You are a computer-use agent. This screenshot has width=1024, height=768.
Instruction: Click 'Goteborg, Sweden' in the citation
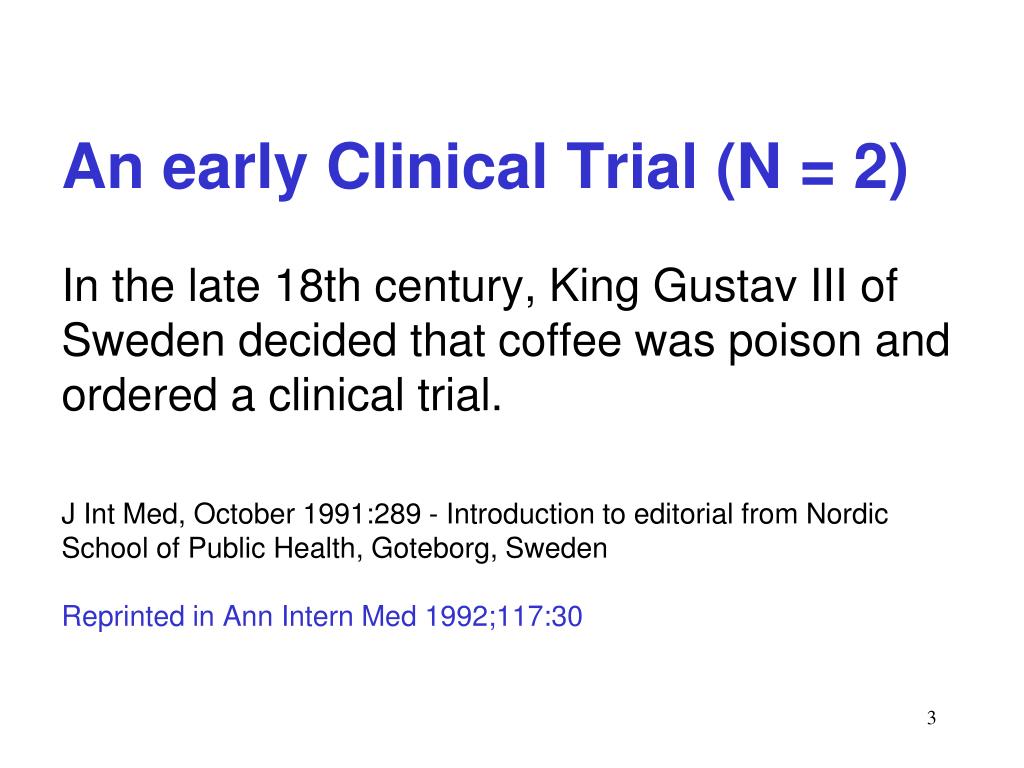489,549
